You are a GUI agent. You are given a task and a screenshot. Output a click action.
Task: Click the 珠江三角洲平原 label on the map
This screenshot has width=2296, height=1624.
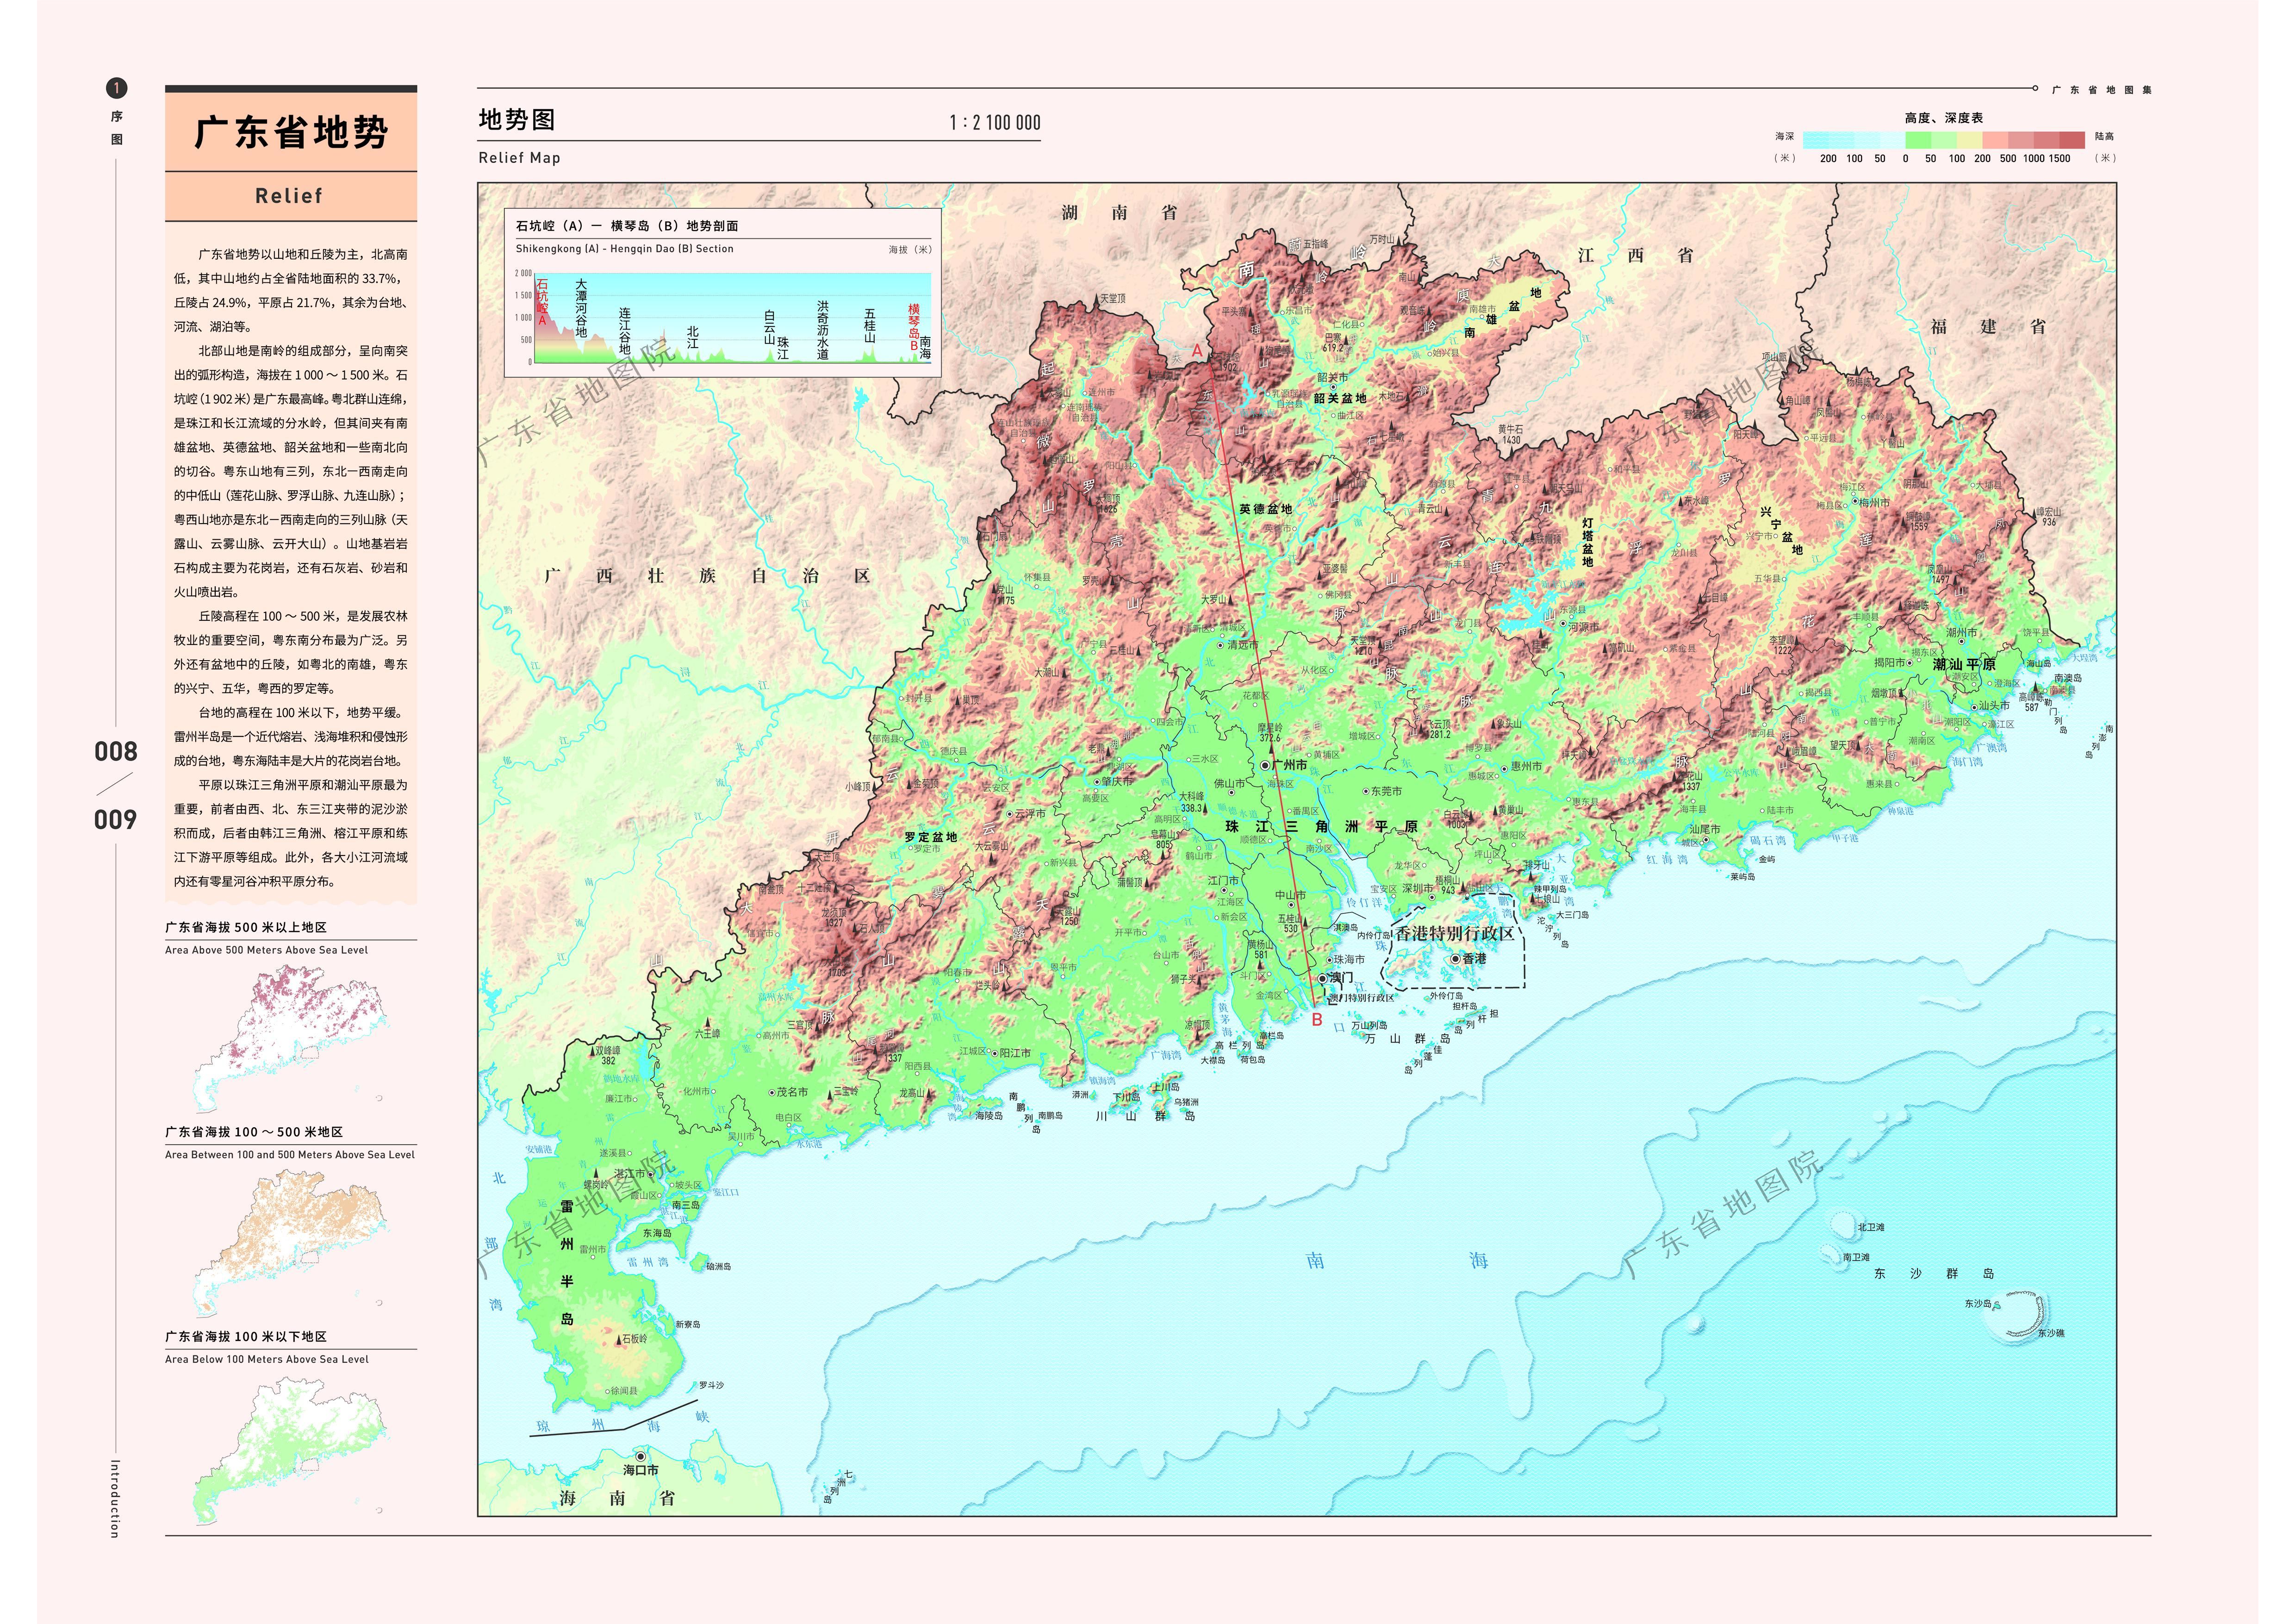[1321, 826]
